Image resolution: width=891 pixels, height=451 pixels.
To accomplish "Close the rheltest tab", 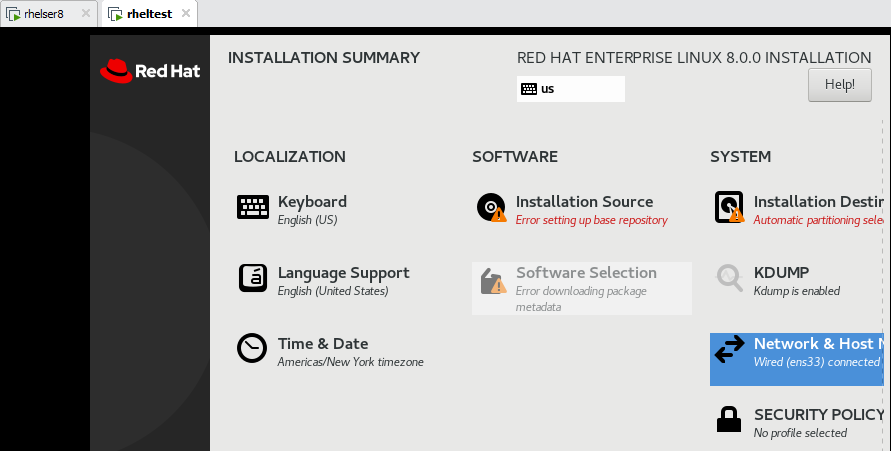I will coord(186,13).
